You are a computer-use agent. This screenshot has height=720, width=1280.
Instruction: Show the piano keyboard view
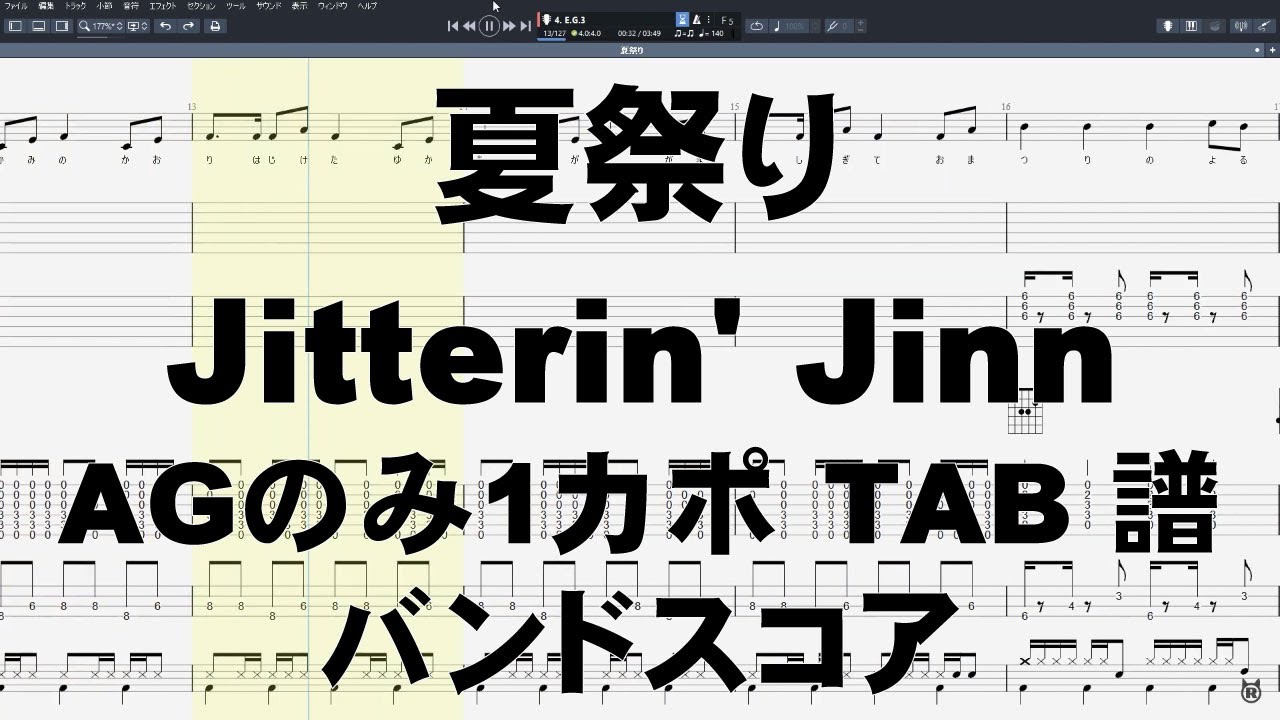click(1193, 26)
